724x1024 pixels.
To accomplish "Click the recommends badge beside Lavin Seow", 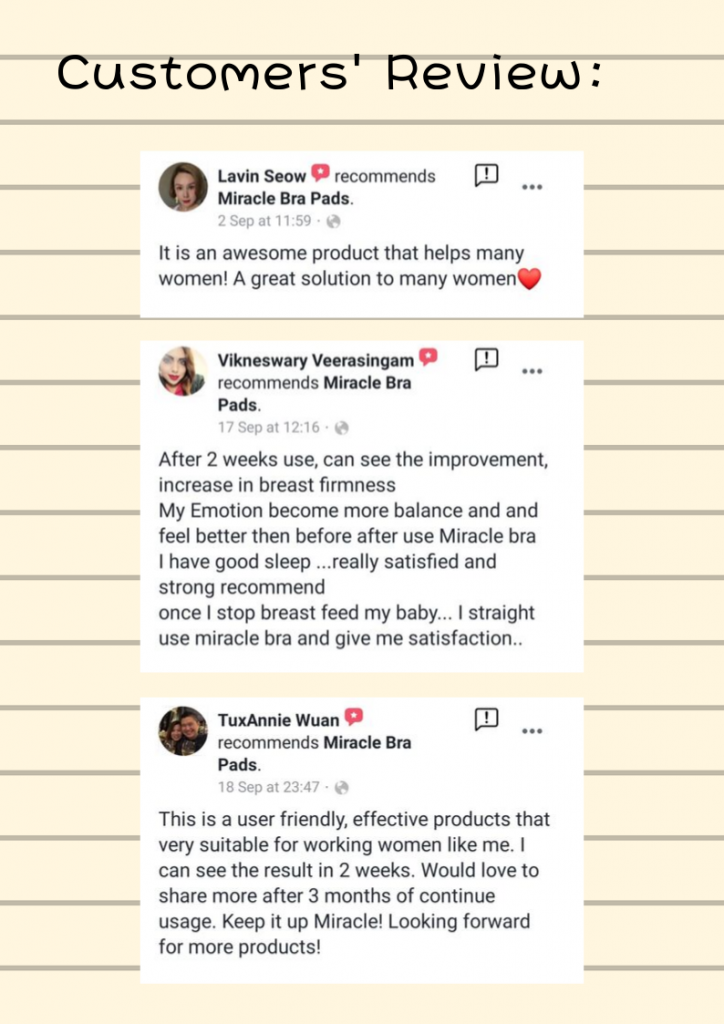I will 320,173.
